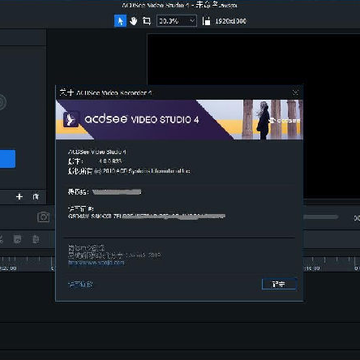Click the blue button in left panel
The image size is (360, 360).
(7, 159)
